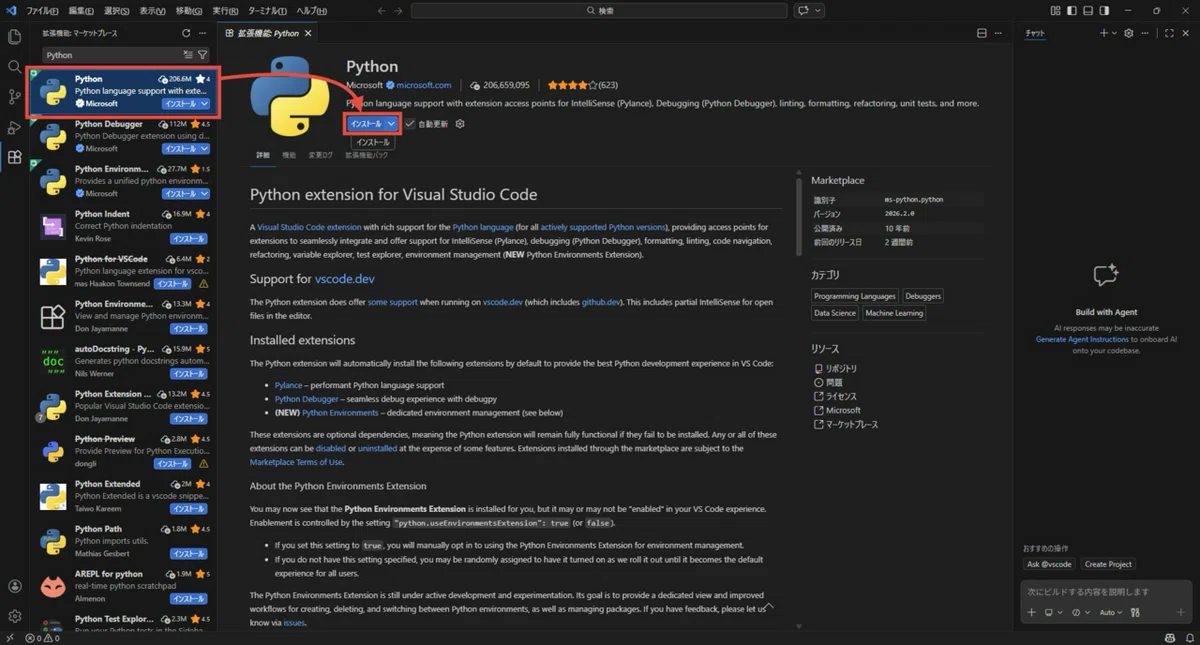Toggle bottom panel visibility

[1088, 10]
